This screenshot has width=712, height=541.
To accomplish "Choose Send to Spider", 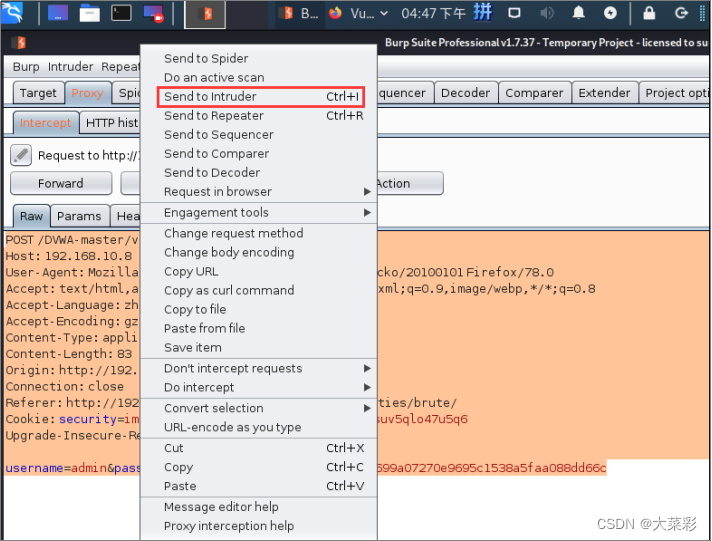I will point(259,59).
